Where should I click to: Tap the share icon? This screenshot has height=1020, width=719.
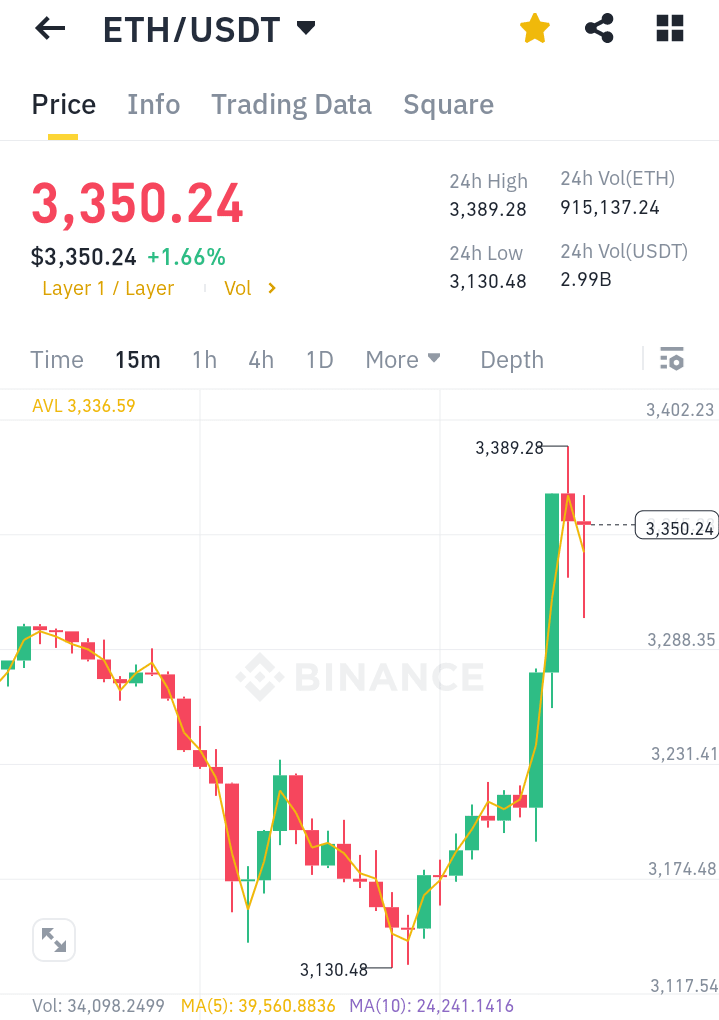point(599,29)
